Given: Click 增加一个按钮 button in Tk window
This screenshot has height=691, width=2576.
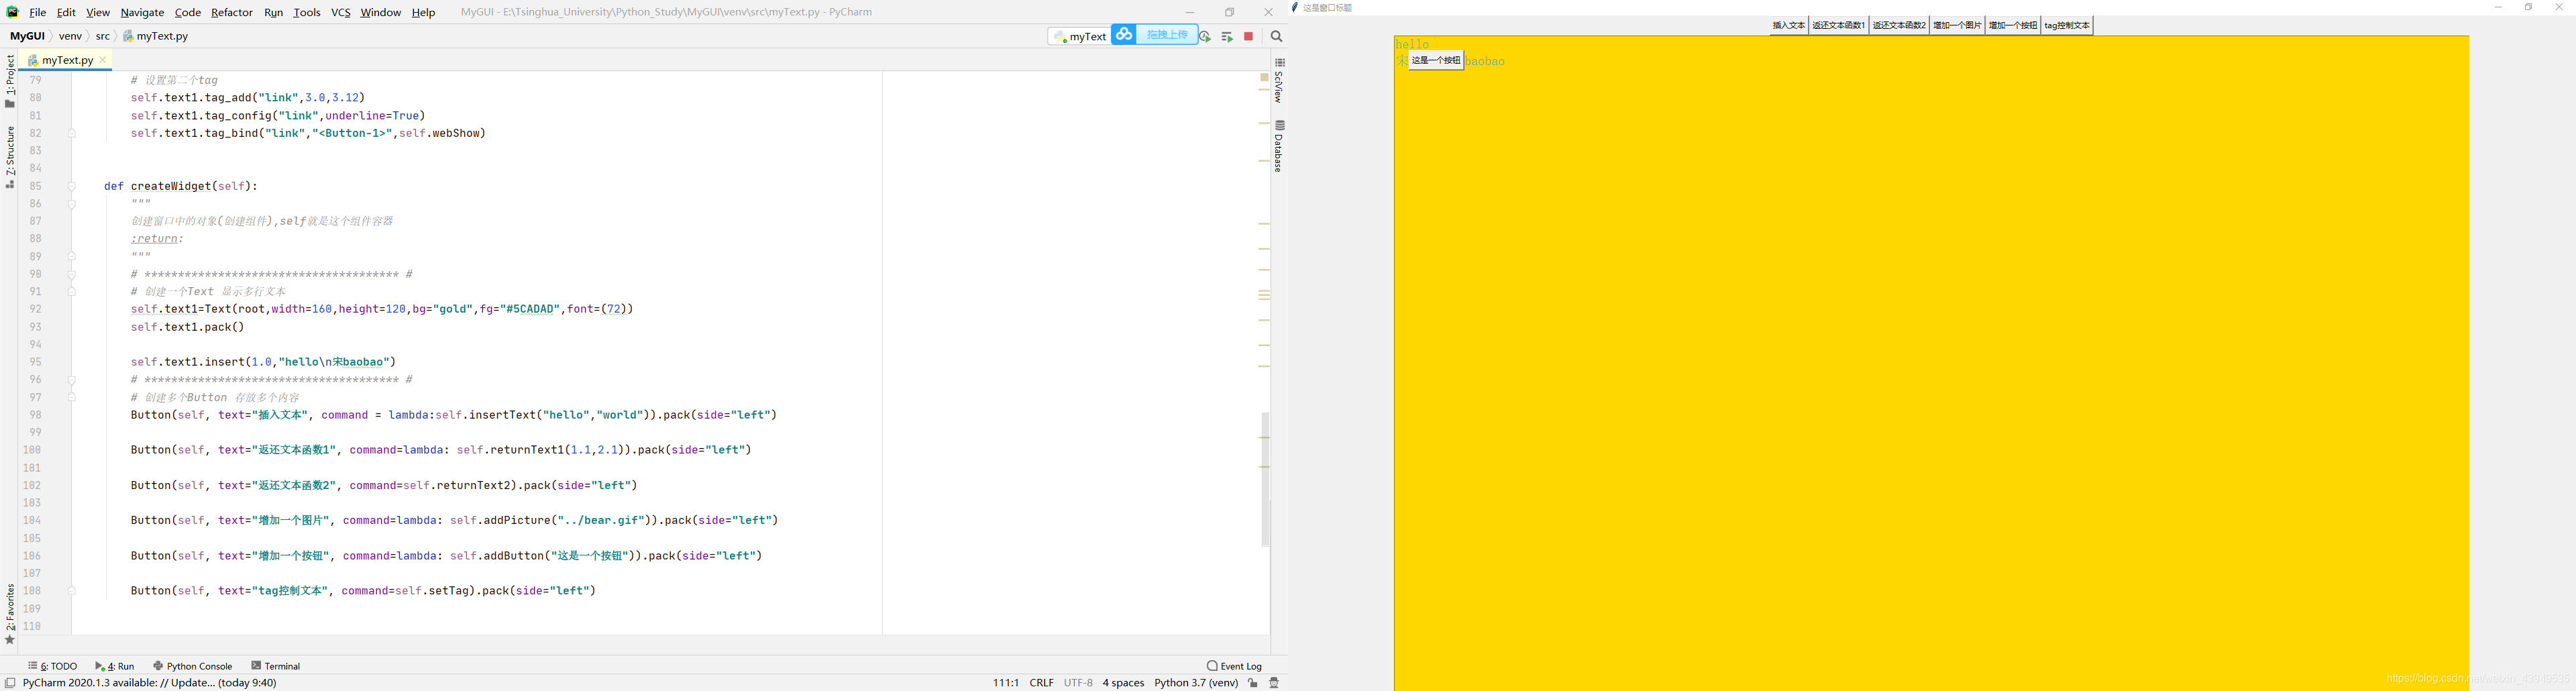Looking at the screenshot, I should (2013, 26).
